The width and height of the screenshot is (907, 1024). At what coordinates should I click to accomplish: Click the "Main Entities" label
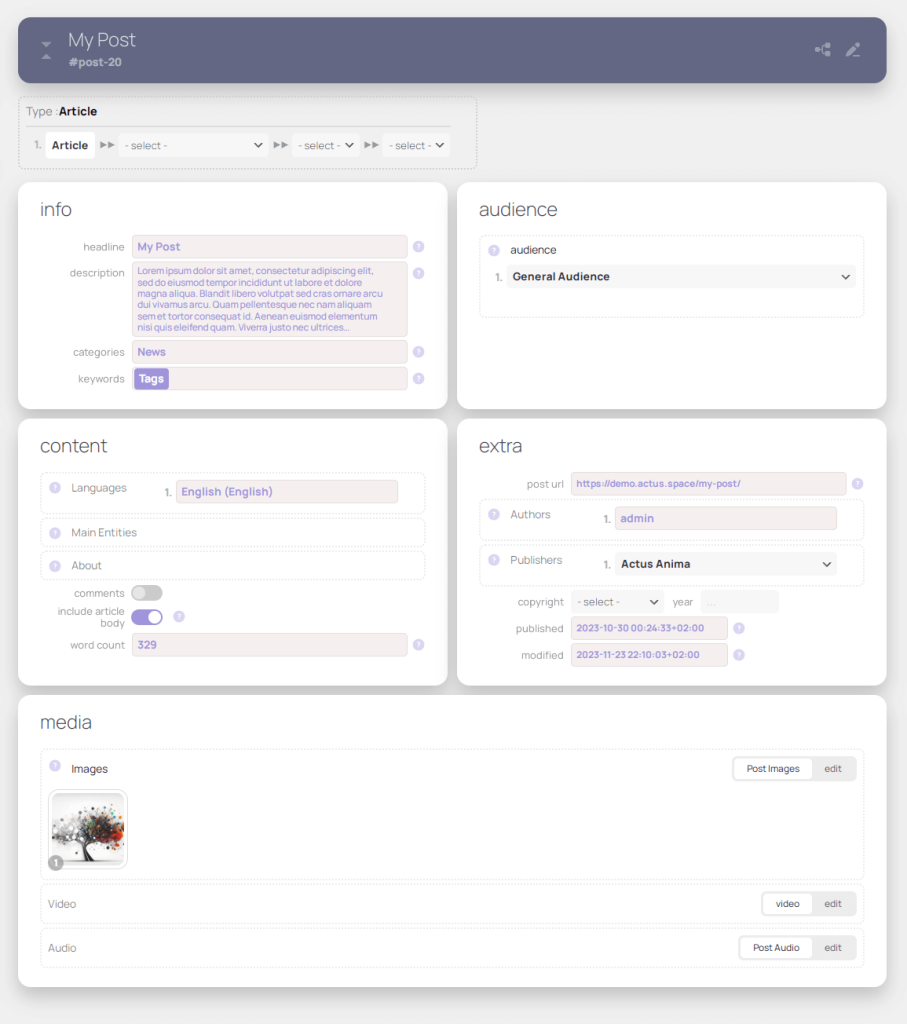pos(104,533)
